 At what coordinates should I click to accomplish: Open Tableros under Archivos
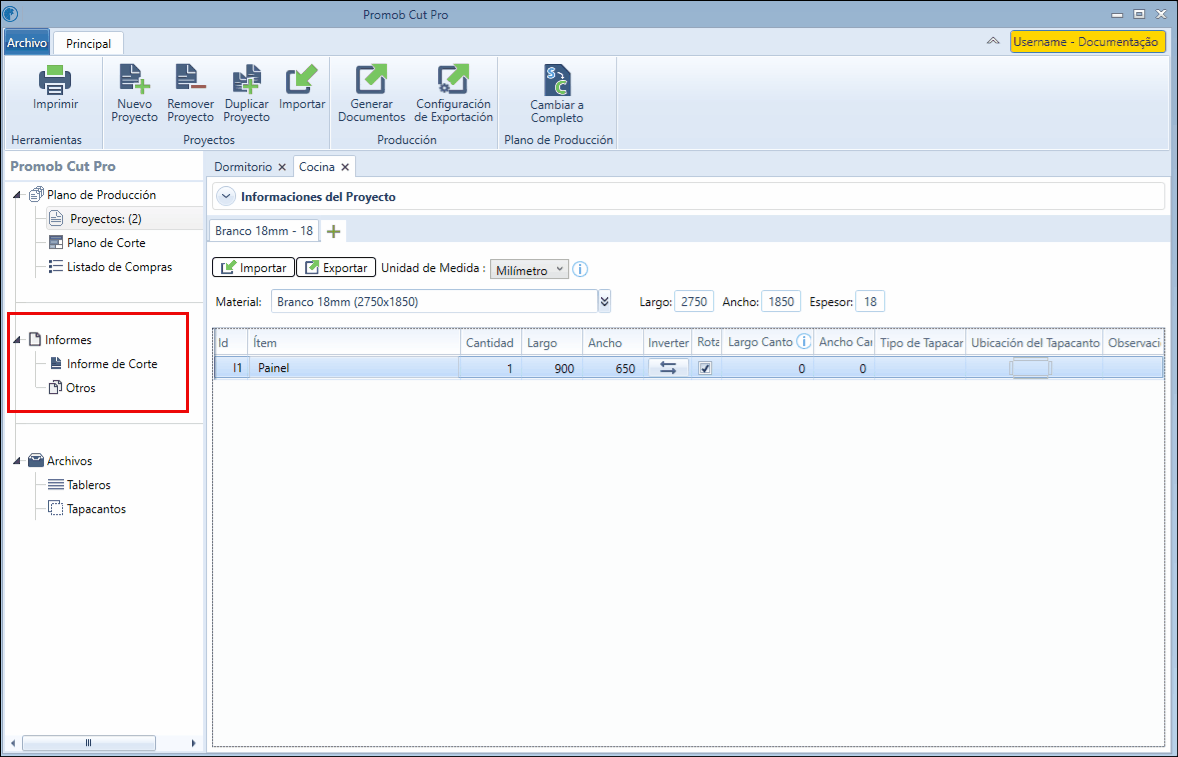pos(89,484)
